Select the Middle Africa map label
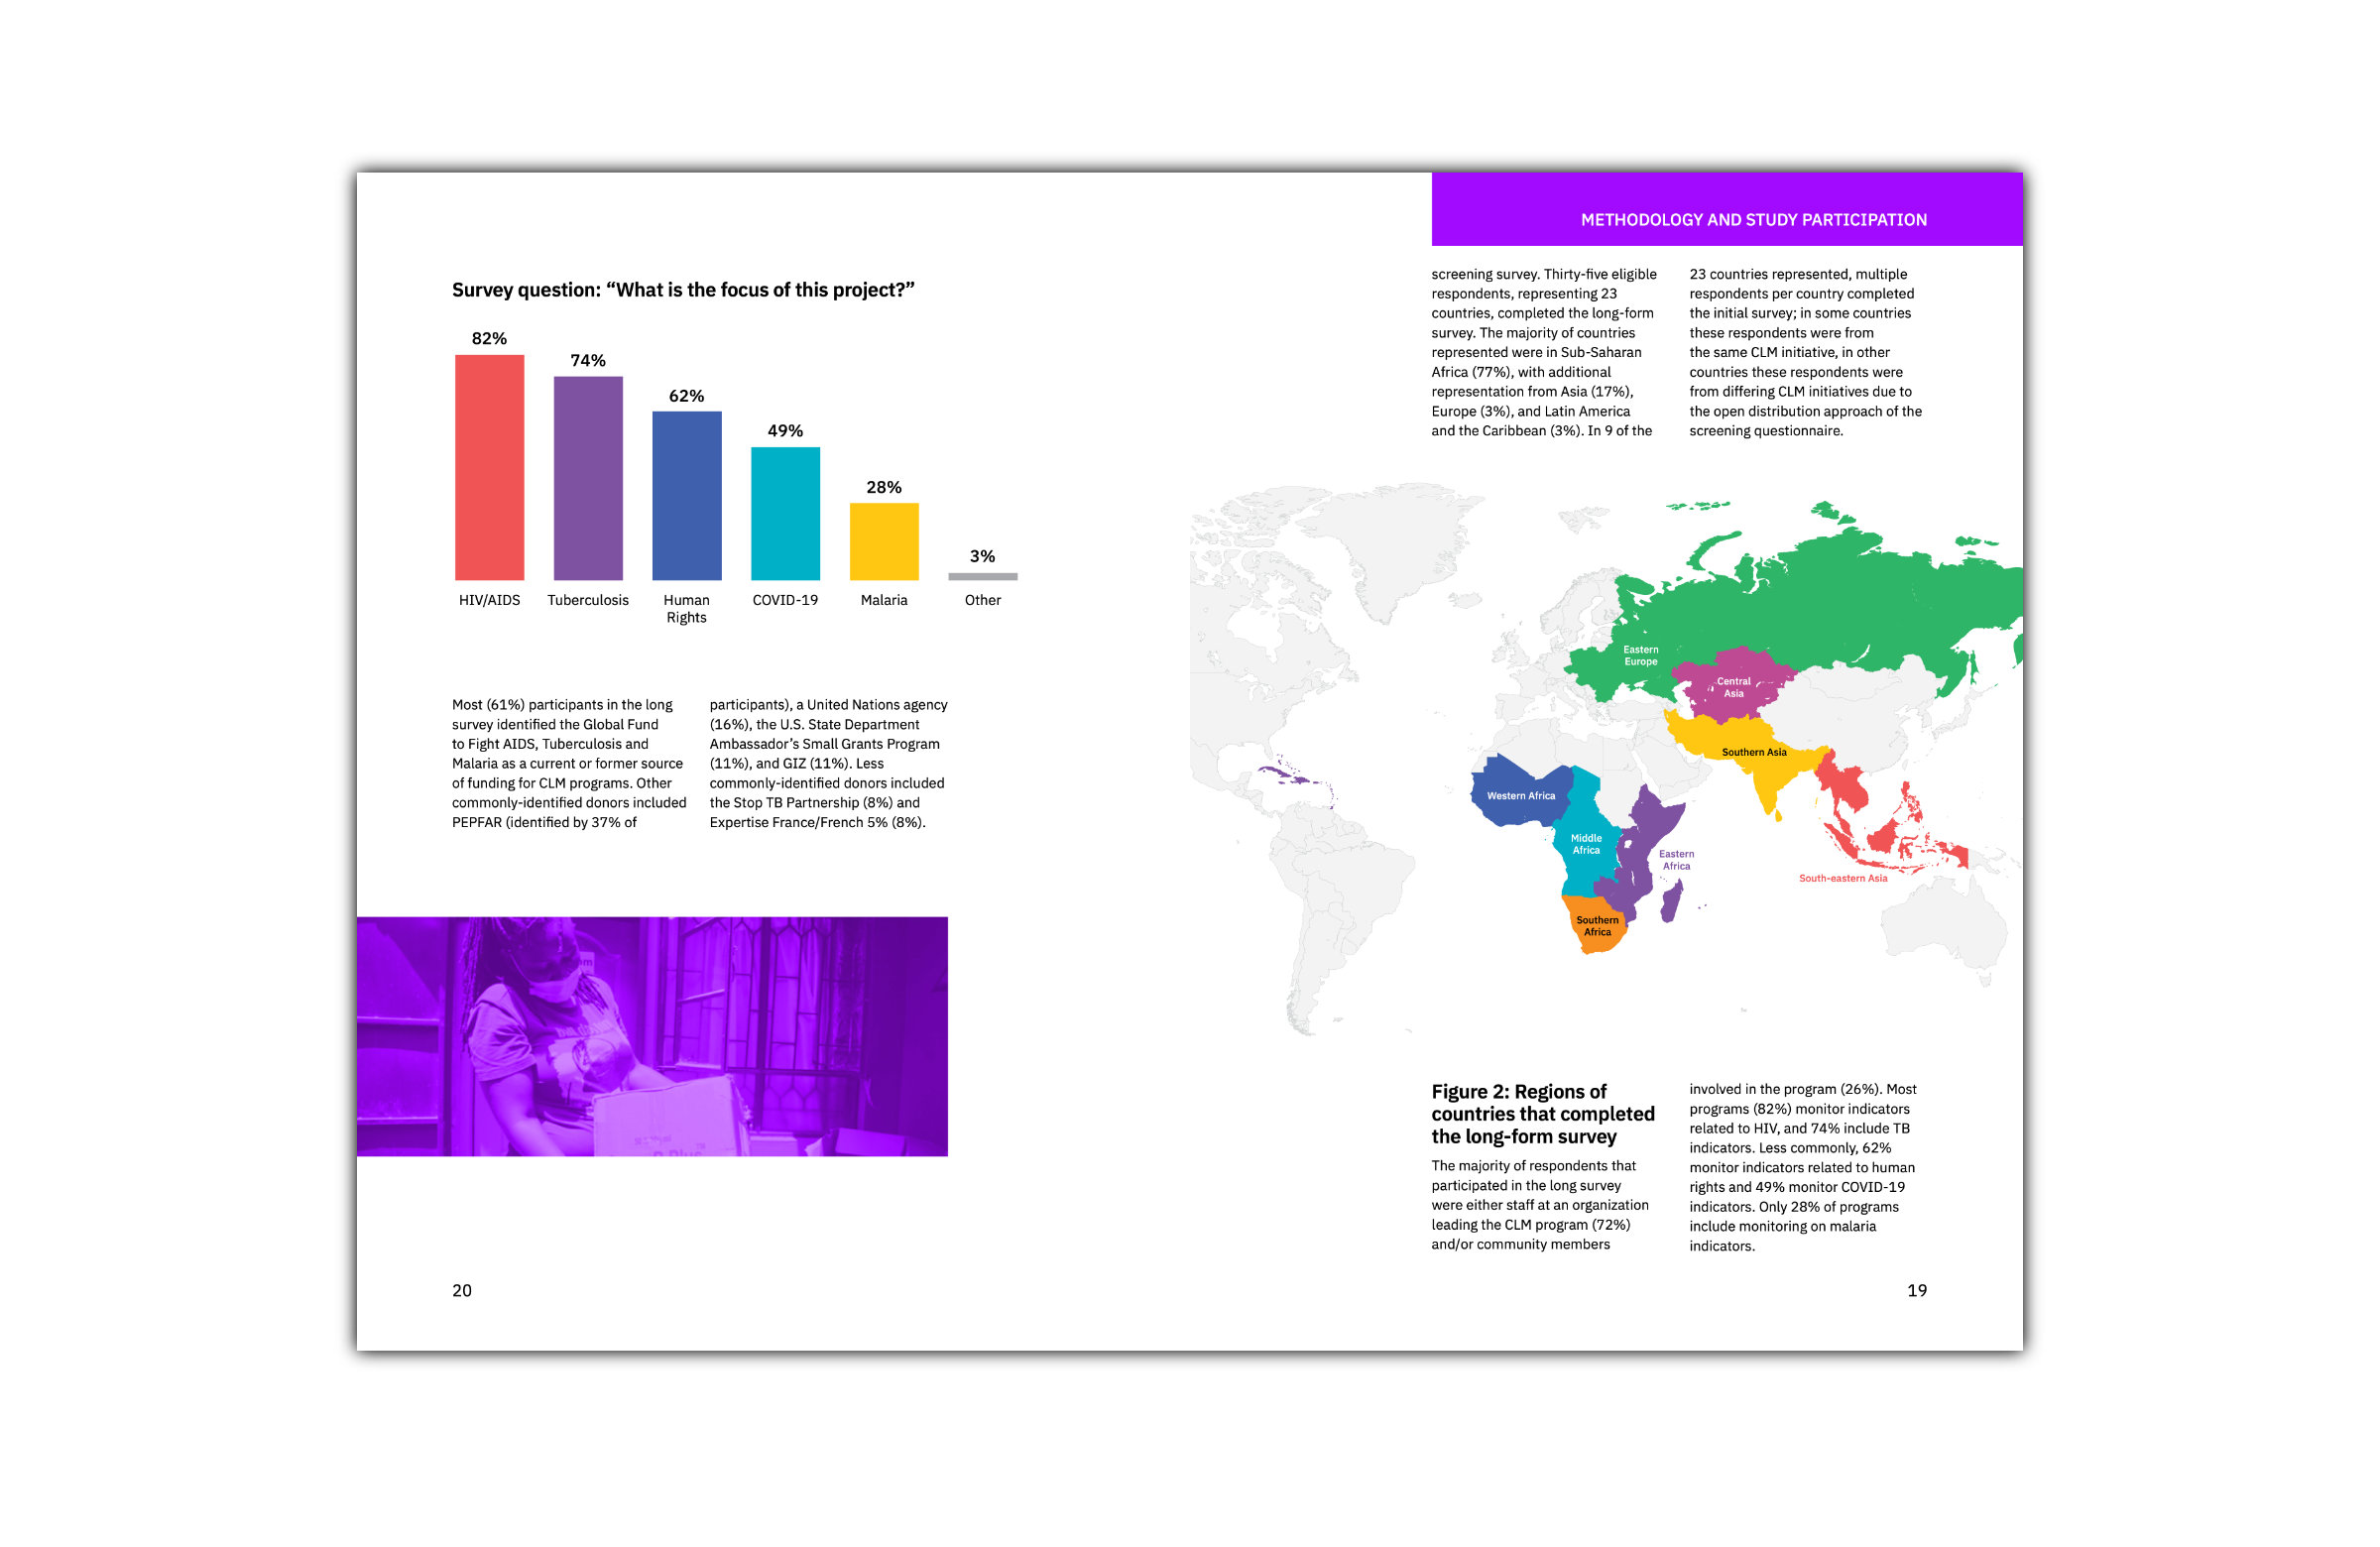The height and width of the screenshot is (1547, 2380). (1586, 844)
